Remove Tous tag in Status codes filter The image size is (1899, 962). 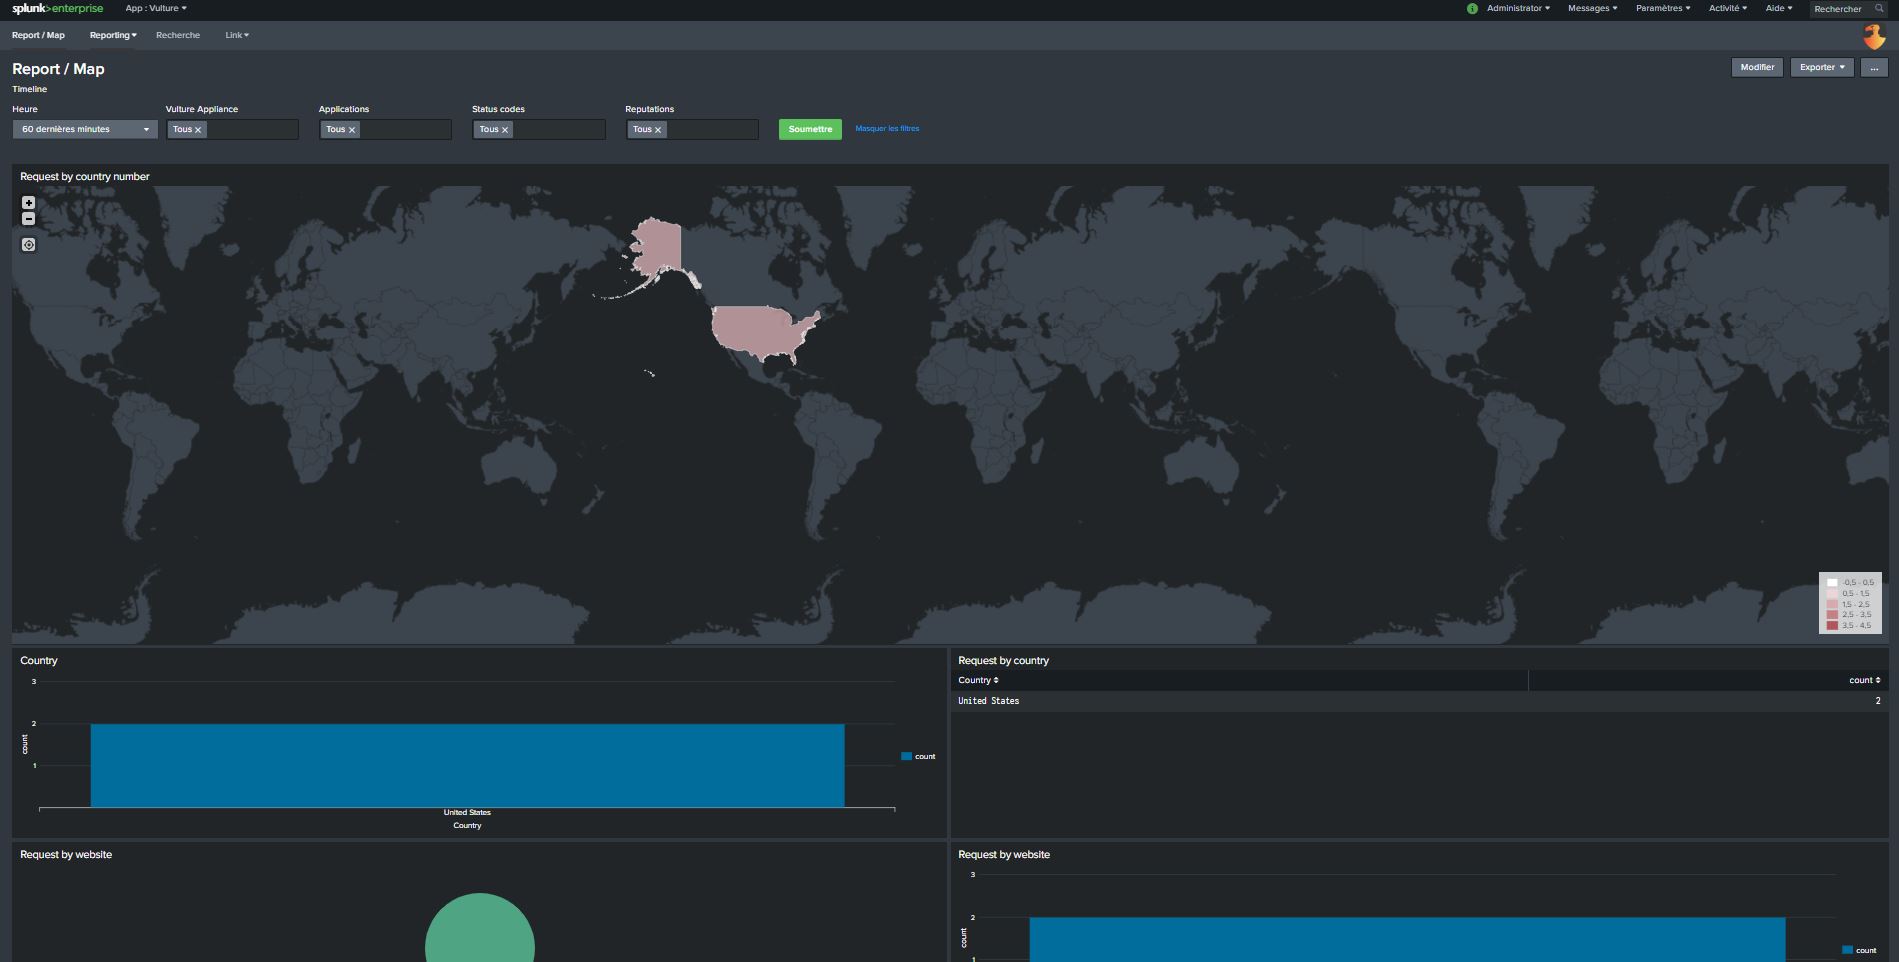pos(505,130)
